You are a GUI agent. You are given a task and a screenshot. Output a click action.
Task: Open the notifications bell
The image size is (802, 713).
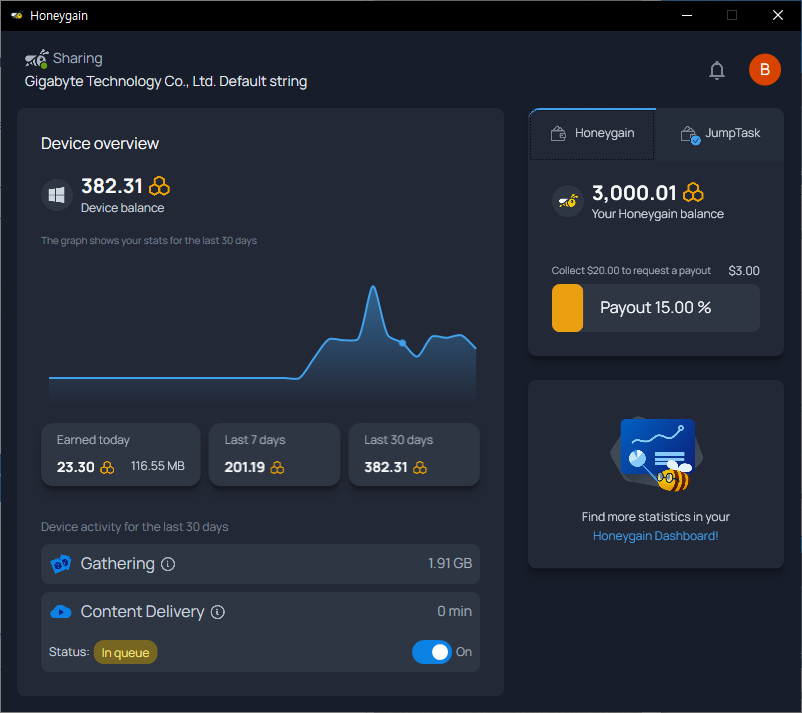point(717,70)
